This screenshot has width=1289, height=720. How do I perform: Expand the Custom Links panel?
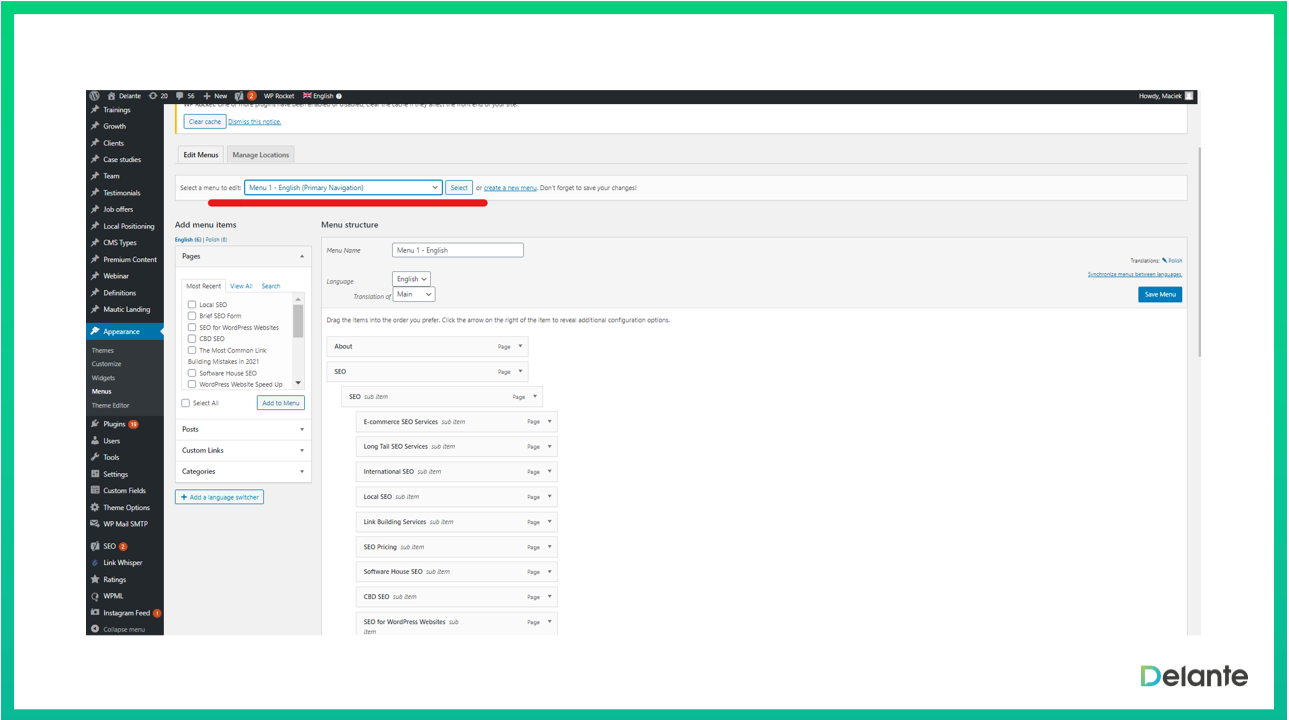pyautogui.click(x=243, y=450)
